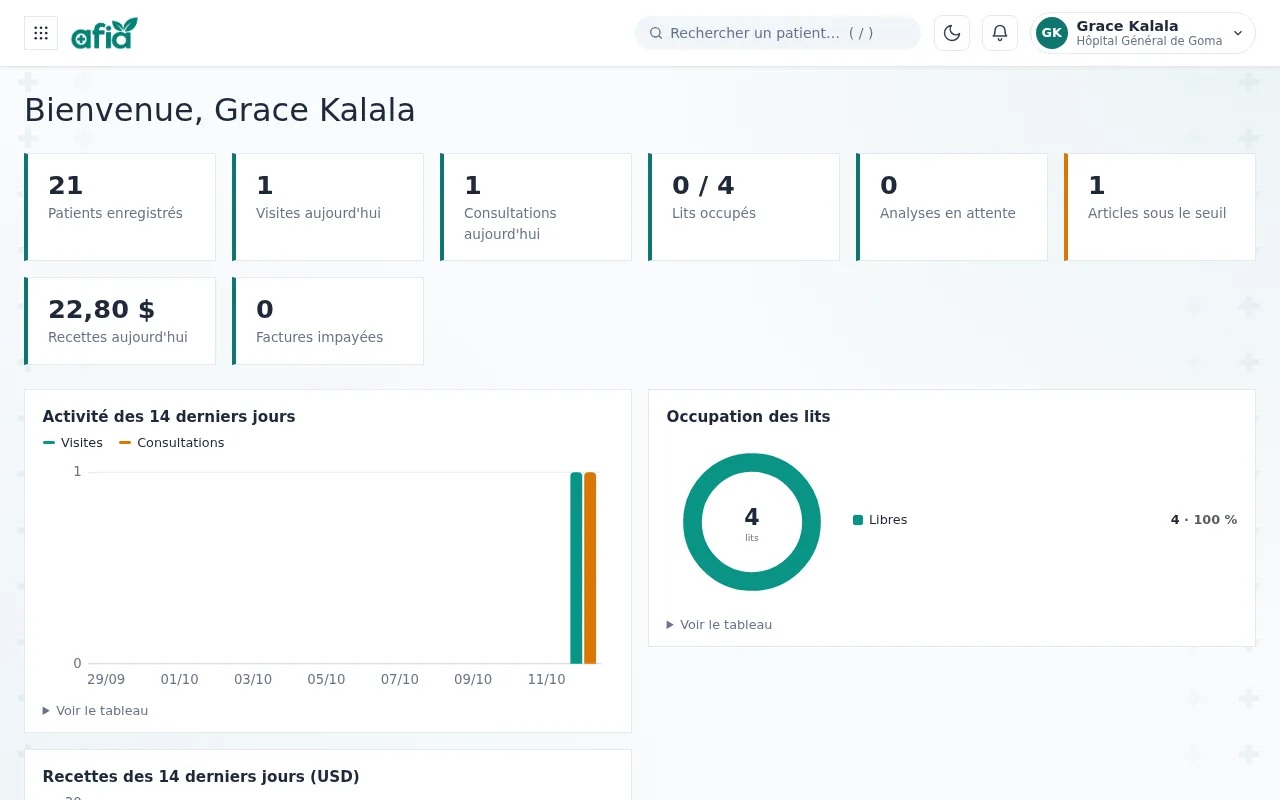1280x800 pixels.
Task: Click the search magnifier icon
Action: pos(656,33)
